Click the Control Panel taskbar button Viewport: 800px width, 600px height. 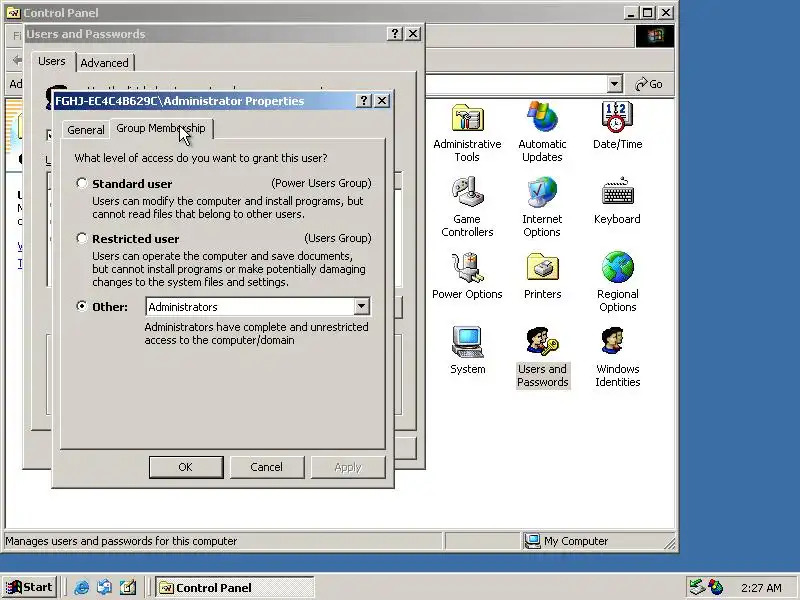click(235, 588)
